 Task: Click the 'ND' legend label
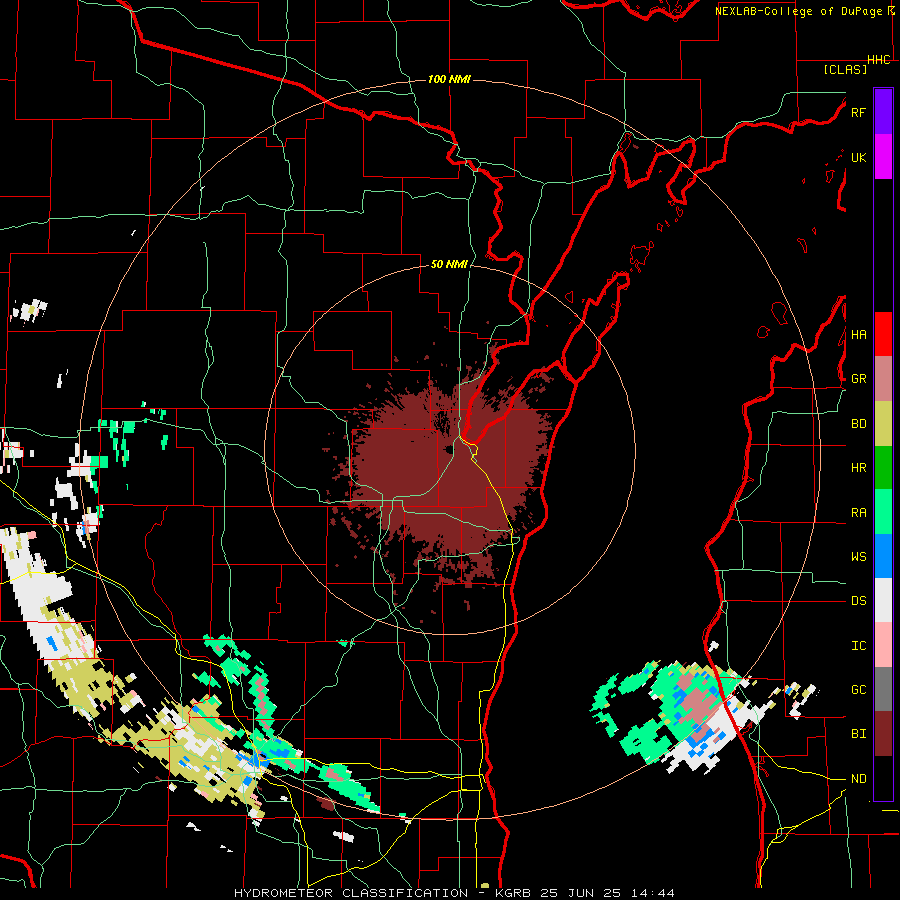click(x=858, y=779)
